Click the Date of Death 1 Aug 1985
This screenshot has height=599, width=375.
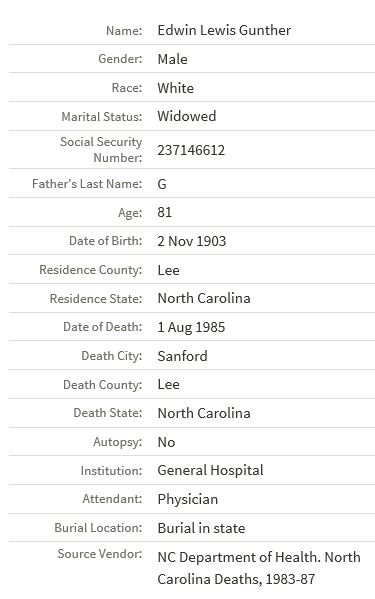coord(191,327)
